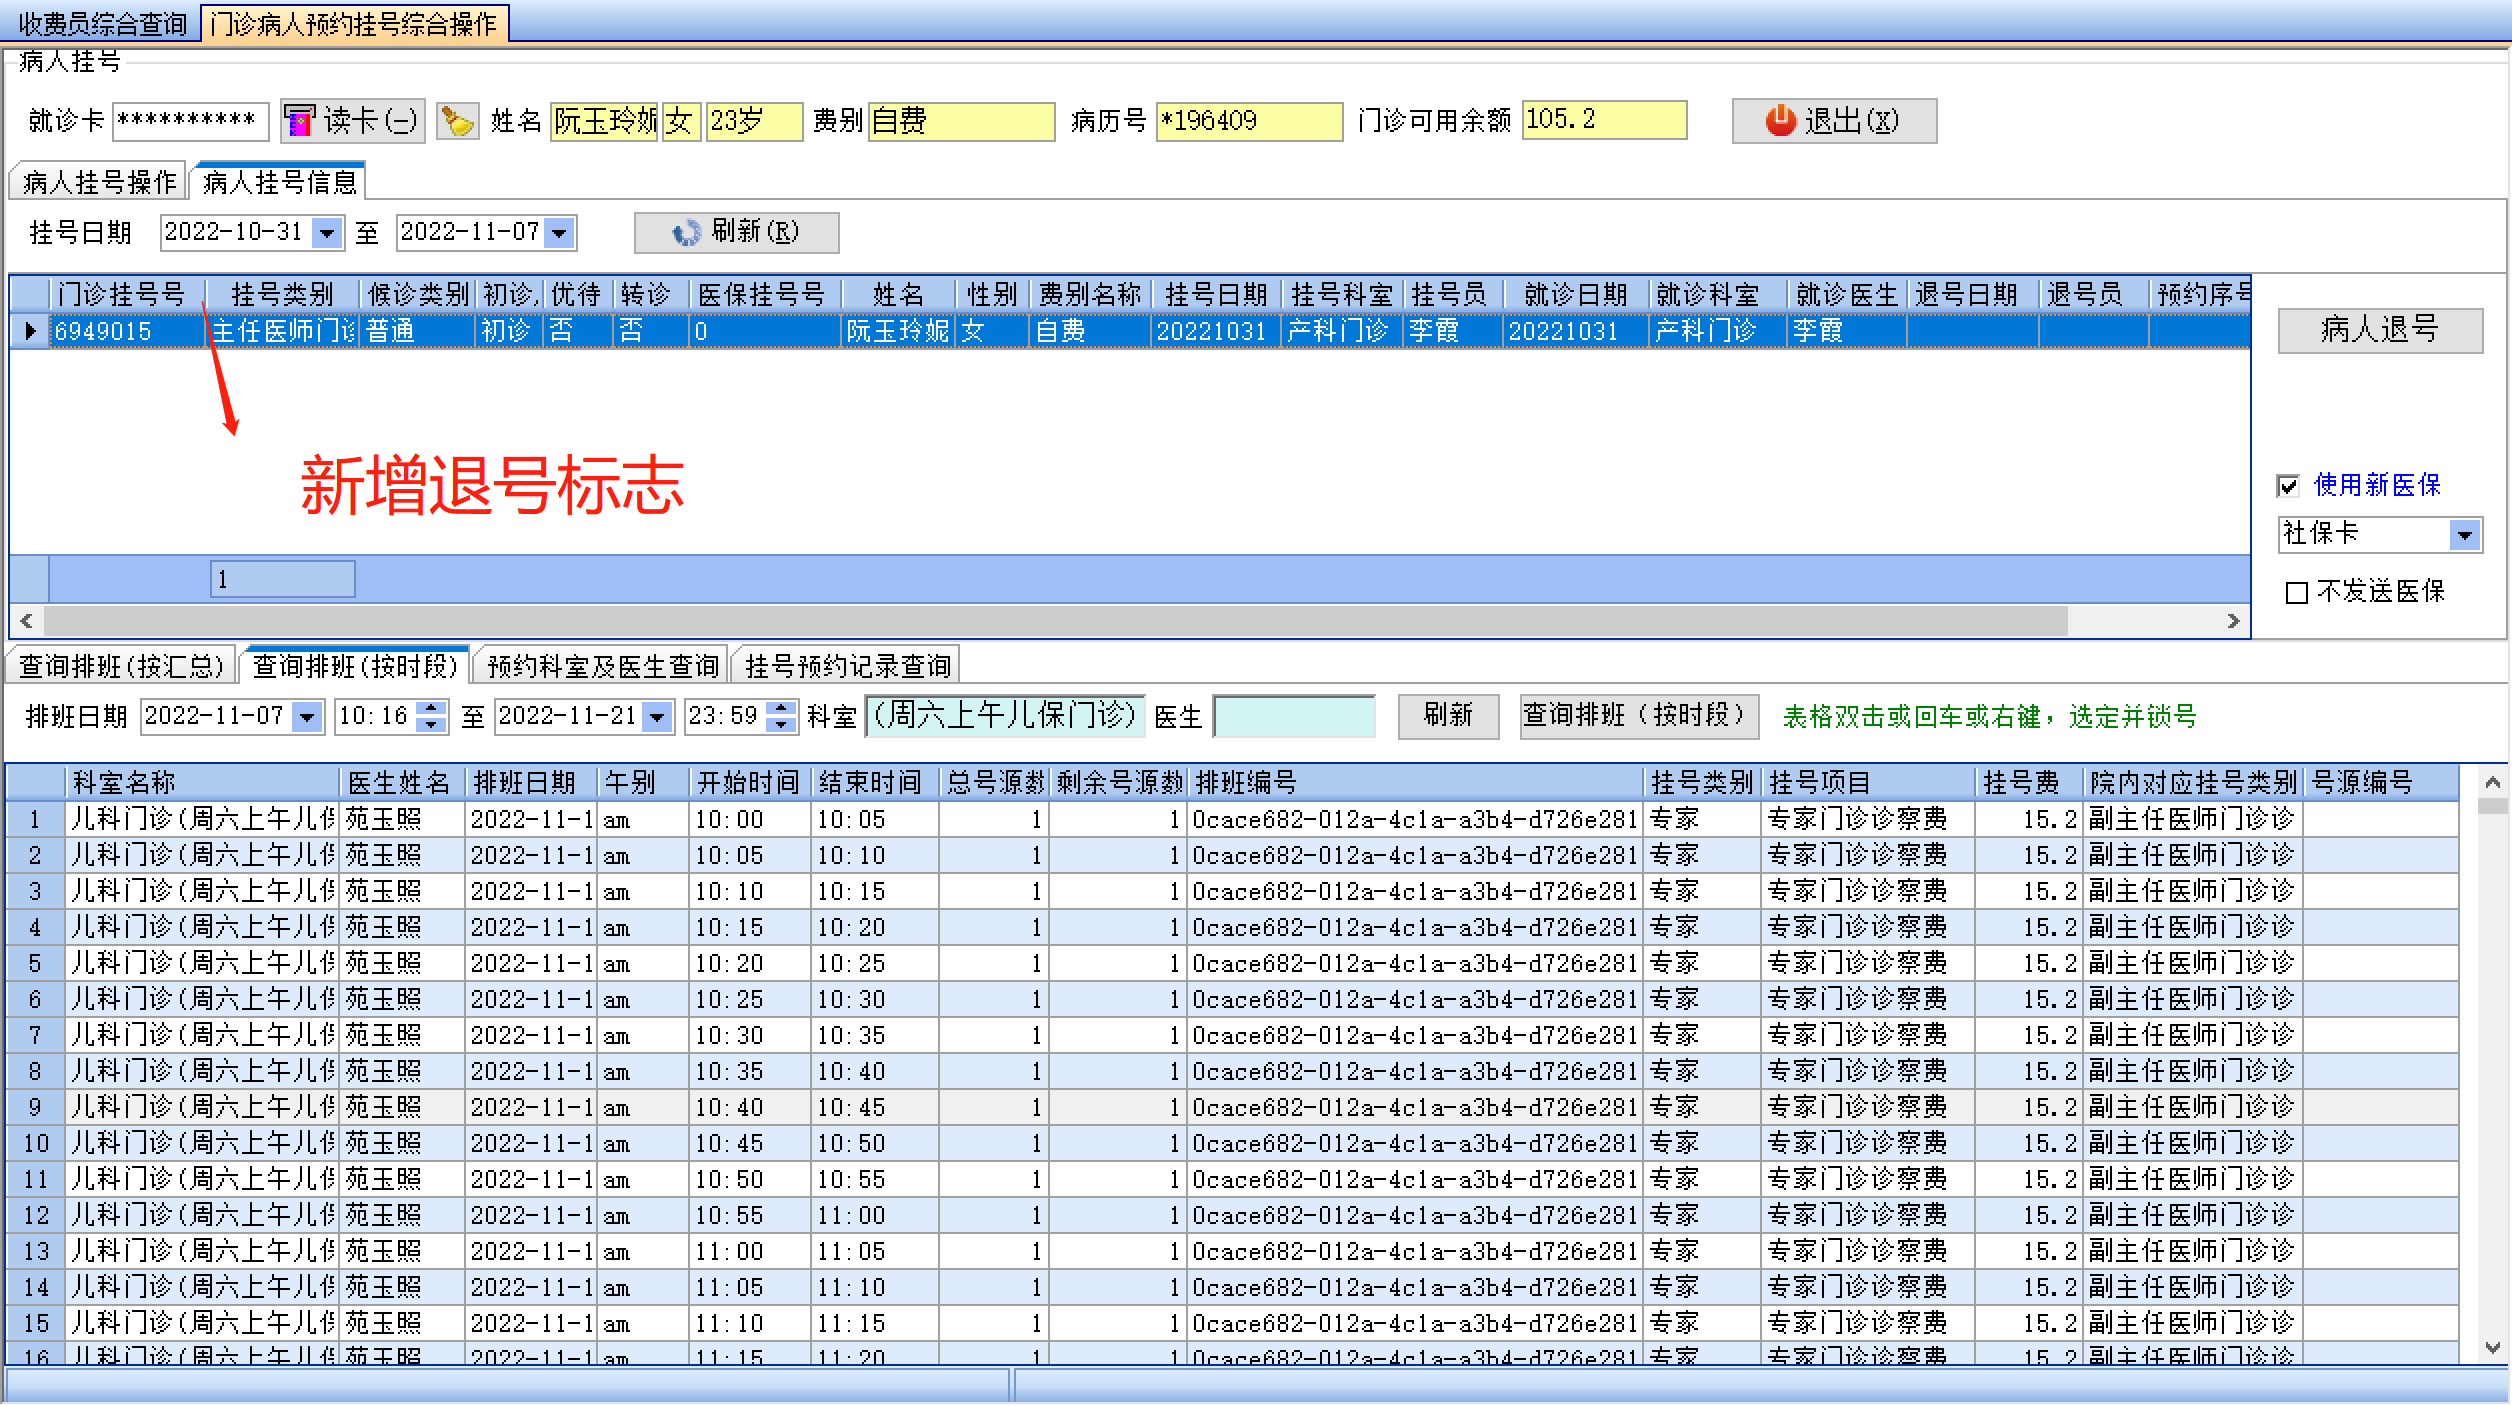Click the broom clear icon beside 读卡

[x=458, y=121]
